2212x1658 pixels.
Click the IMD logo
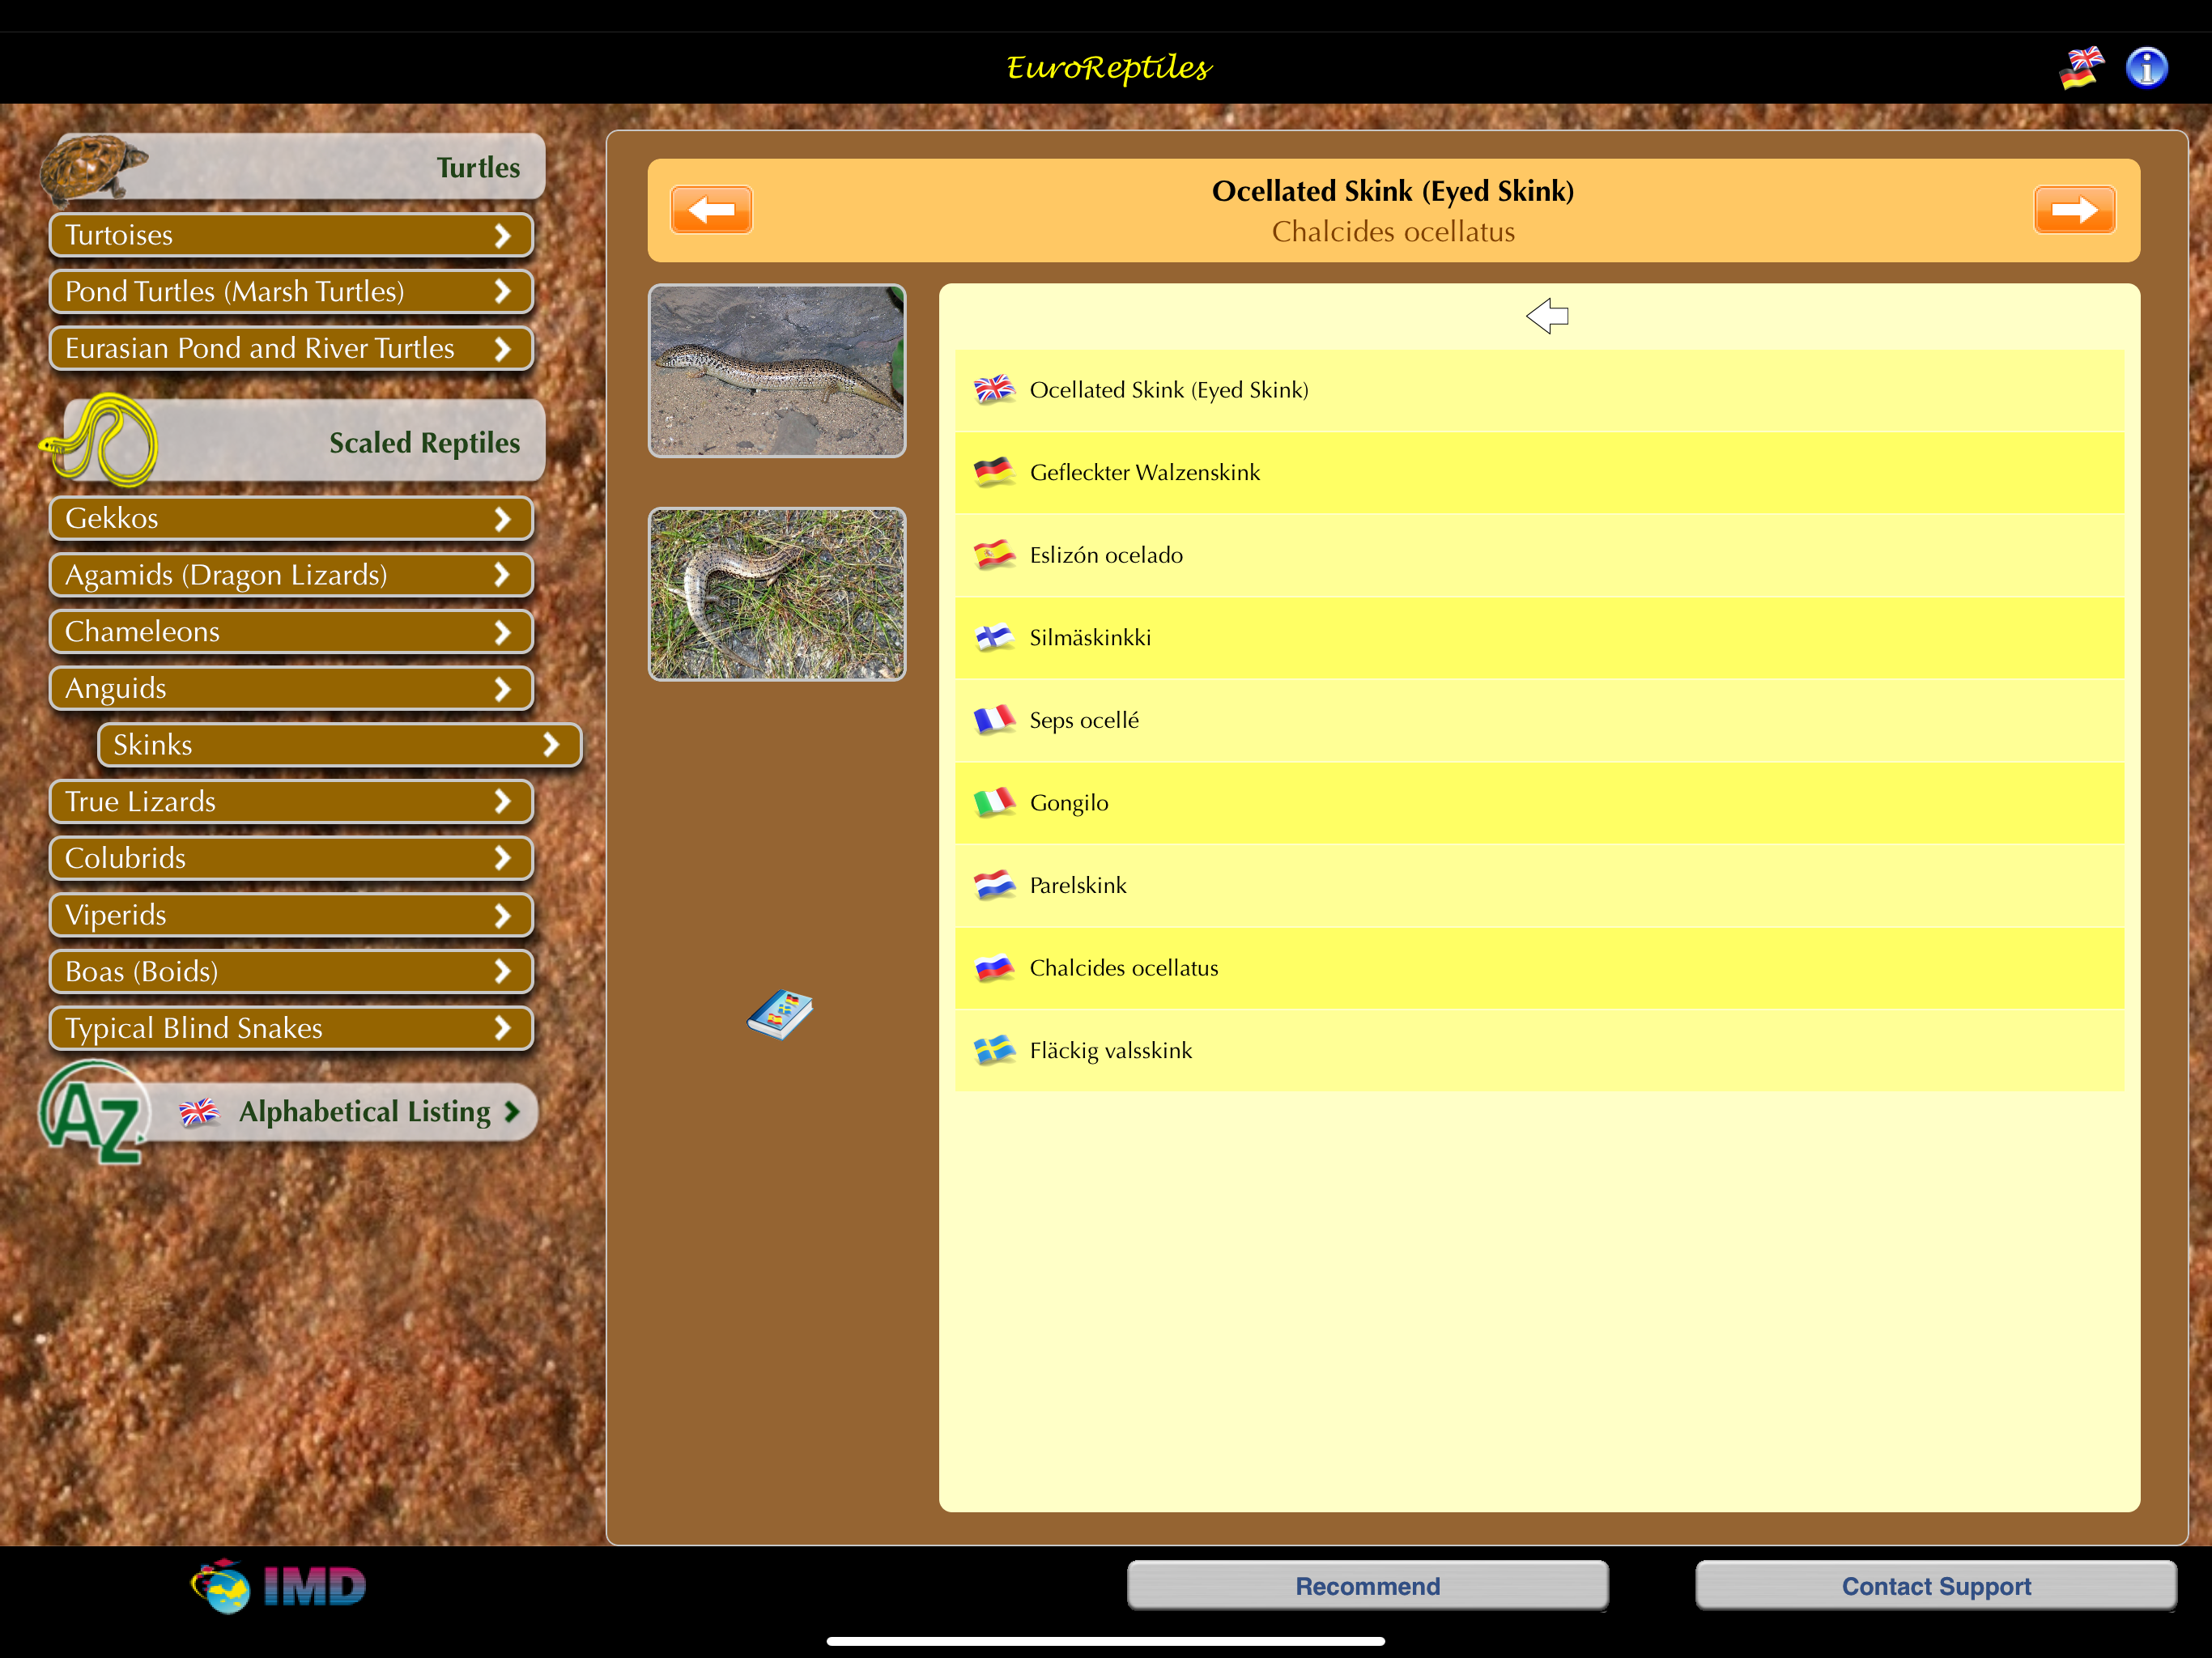point(278,1586)
